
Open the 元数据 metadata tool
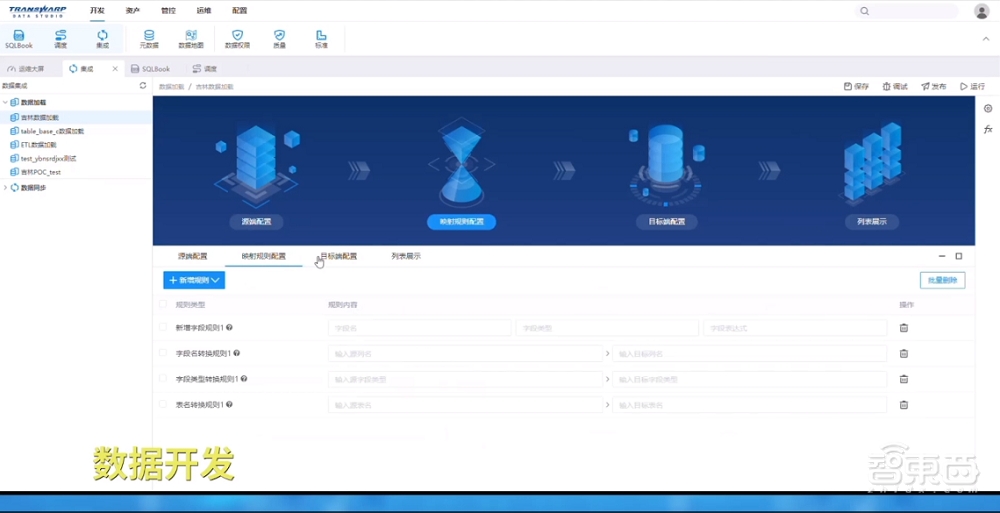click(149, 39)
